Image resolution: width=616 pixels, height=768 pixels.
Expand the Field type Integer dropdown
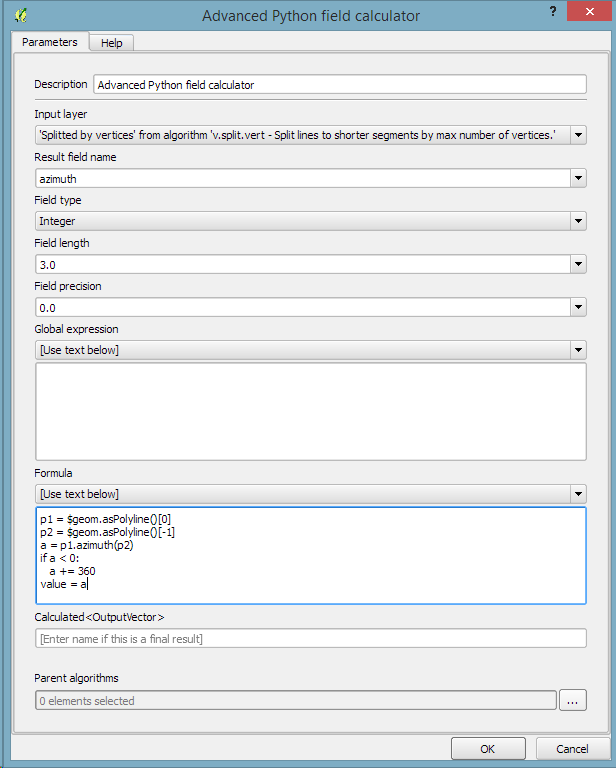coord(577,221)
